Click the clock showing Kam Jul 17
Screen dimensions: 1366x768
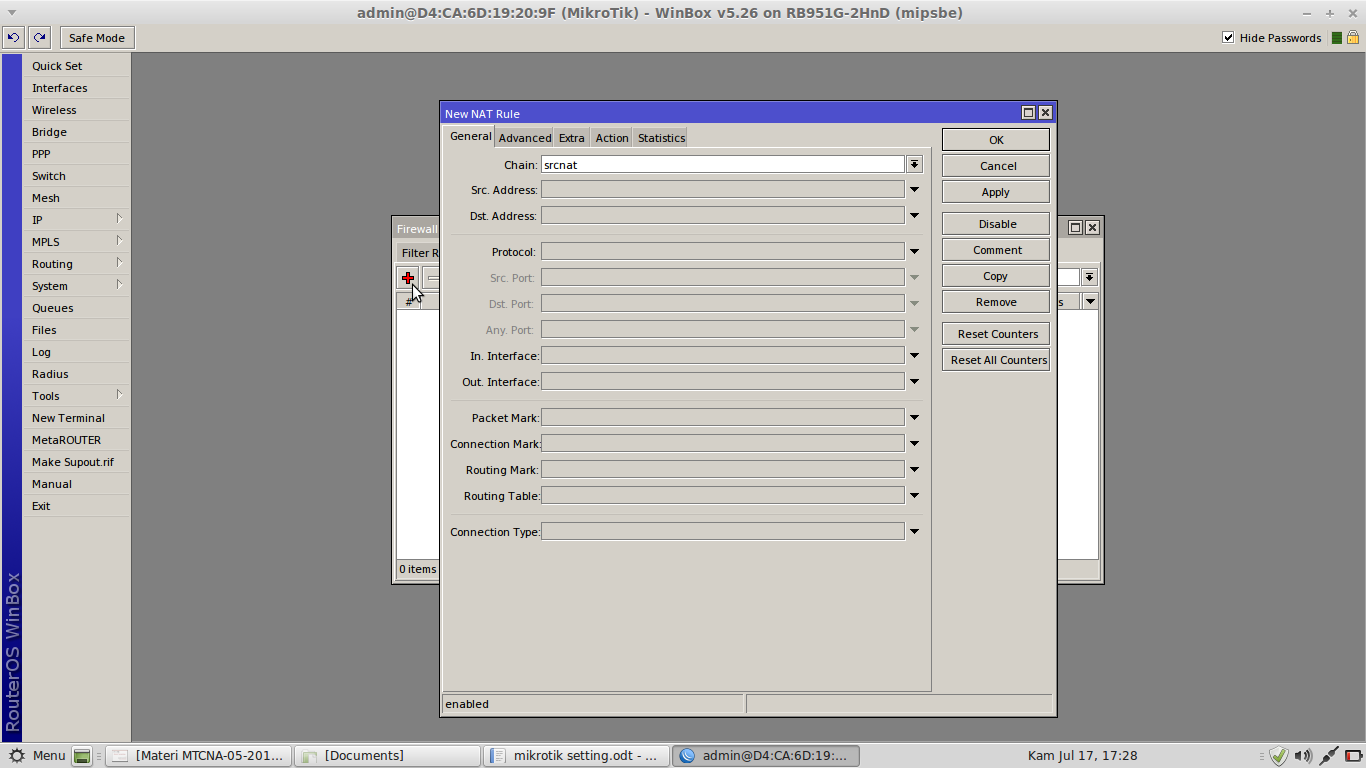click(1082, 756)
